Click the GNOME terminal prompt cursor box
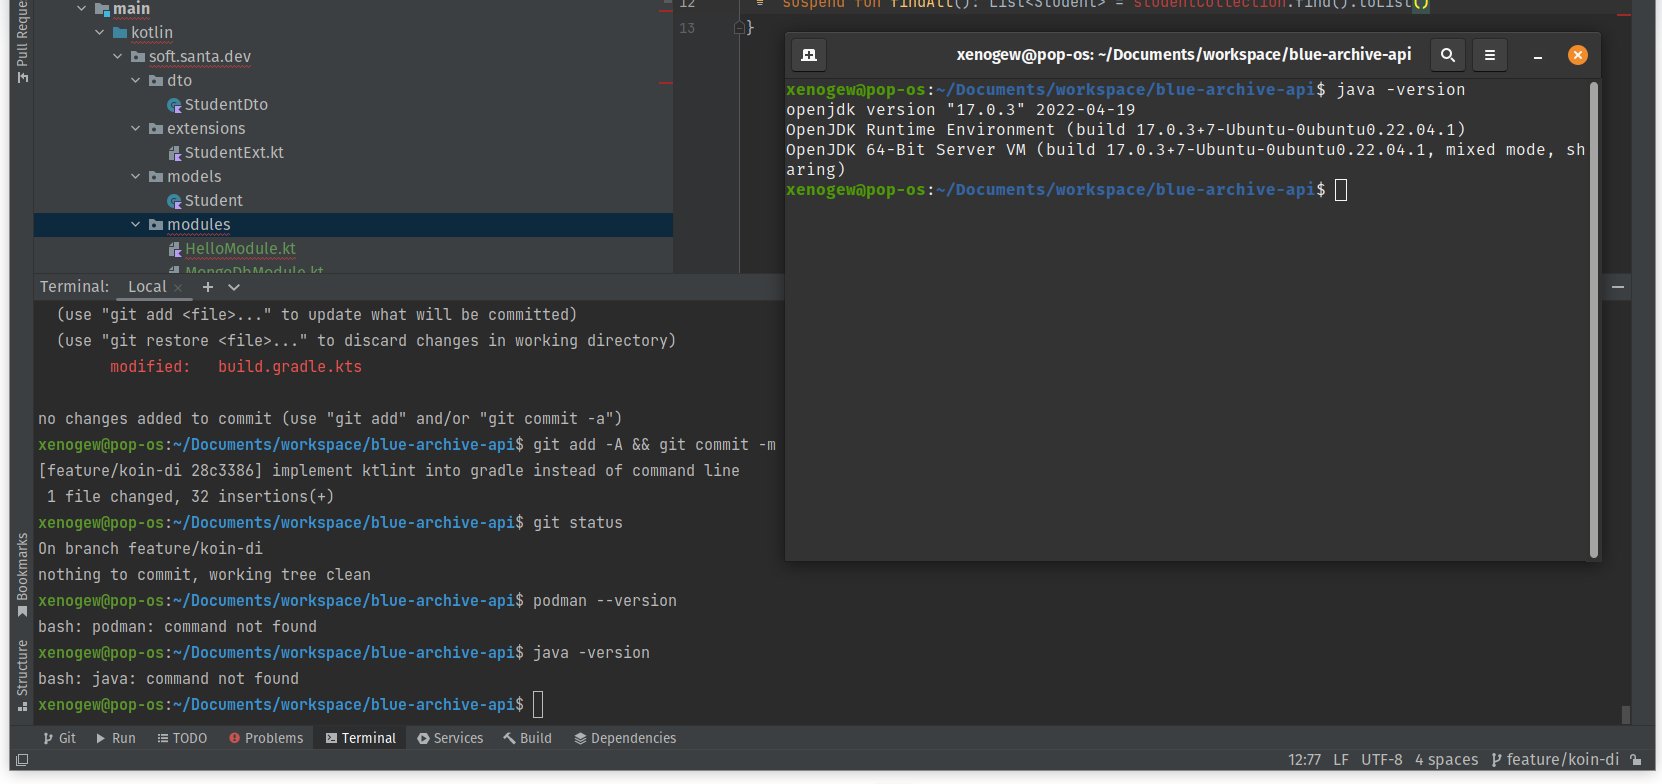The height and width of the screenshot is (784, 1662). pos(1341,189)
